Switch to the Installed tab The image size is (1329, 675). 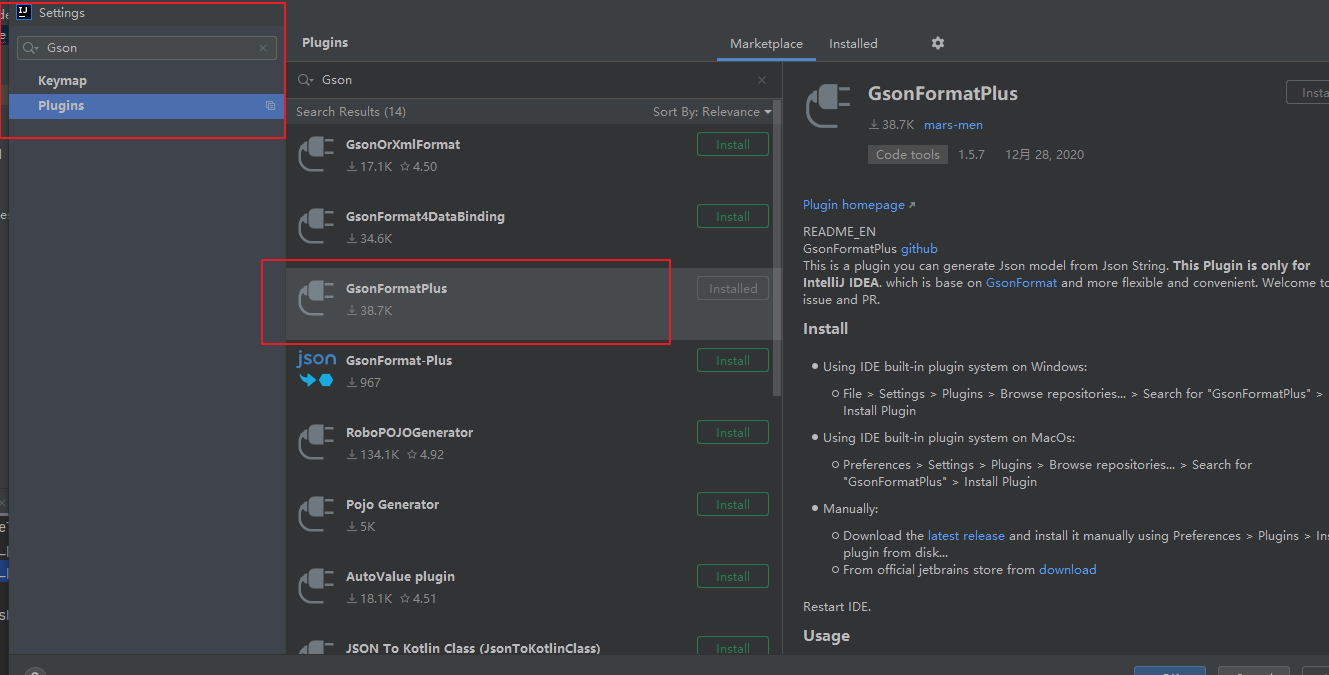tap(853, 44)
